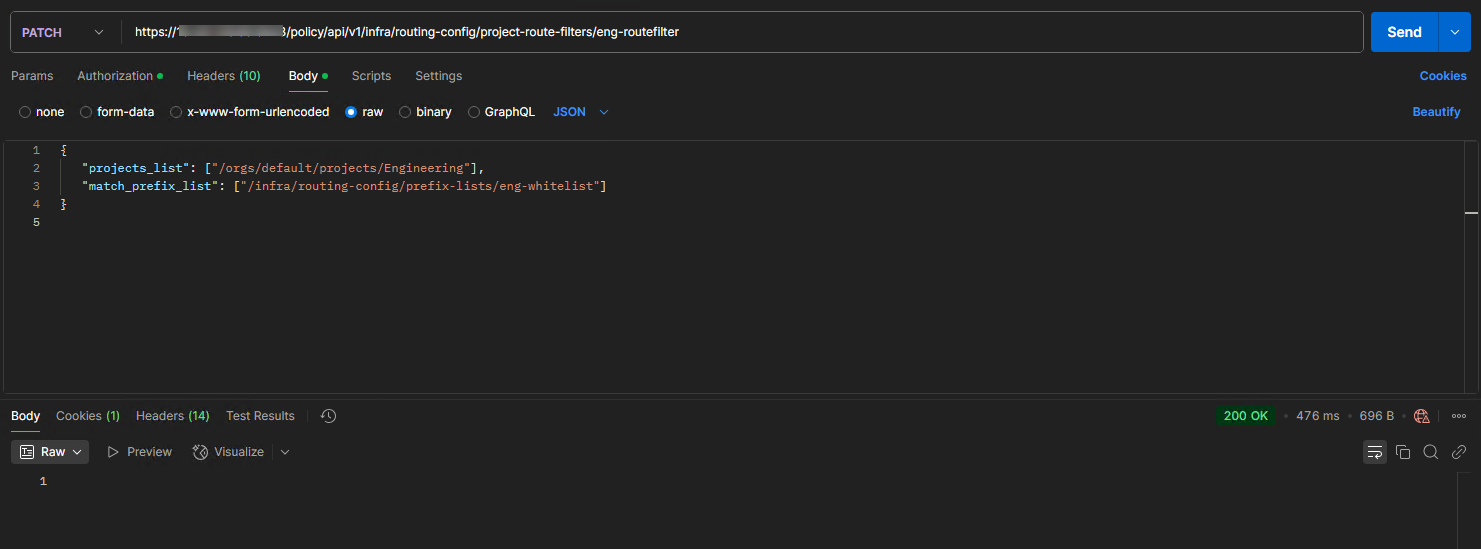The image size is (1481, 549).
Task: Open search in response body
Action: pyautogui.click(x=1431, y=452)
